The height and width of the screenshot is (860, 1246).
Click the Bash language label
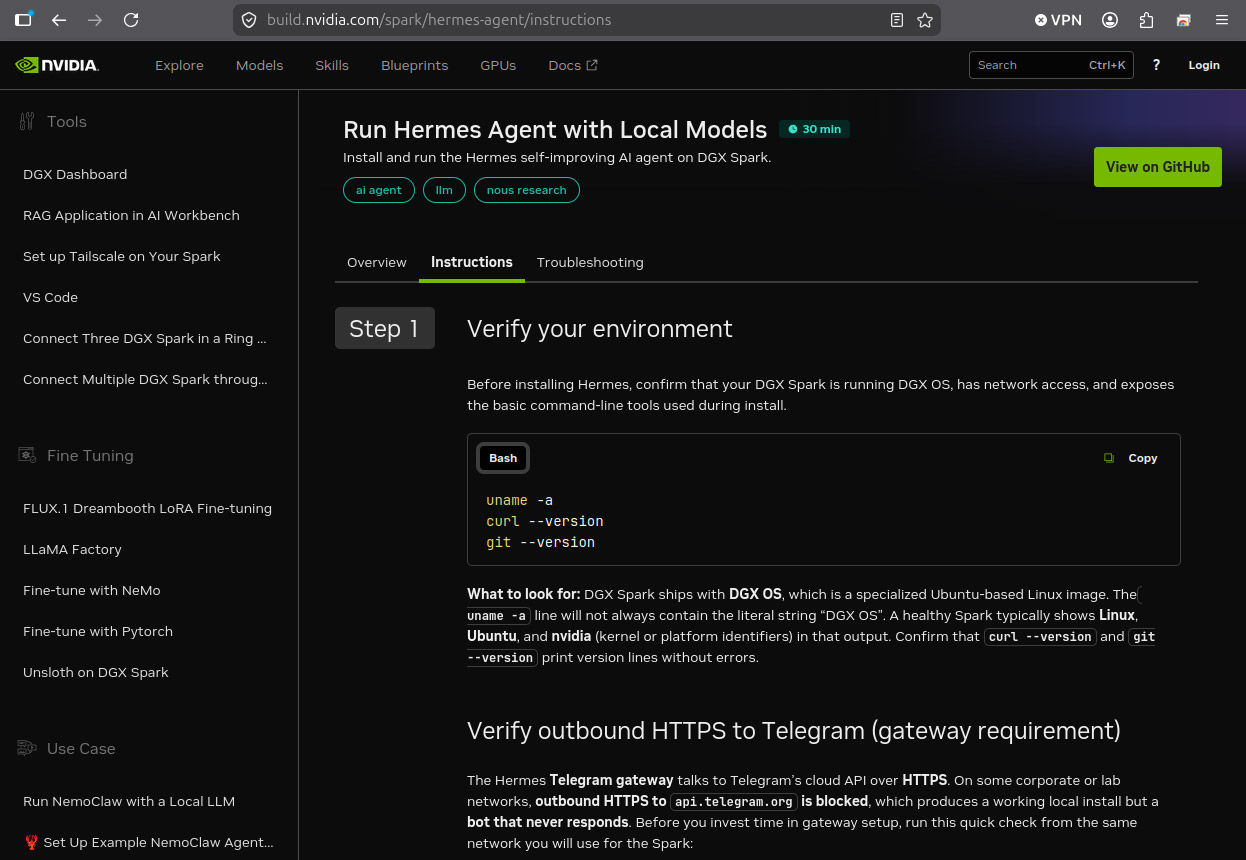(x=503, y=458)
